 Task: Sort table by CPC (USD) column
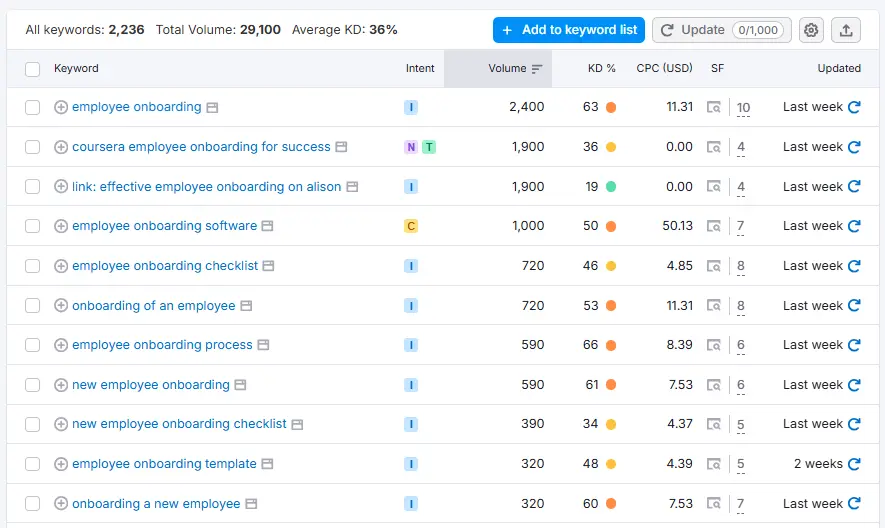(x=664, y=69)
